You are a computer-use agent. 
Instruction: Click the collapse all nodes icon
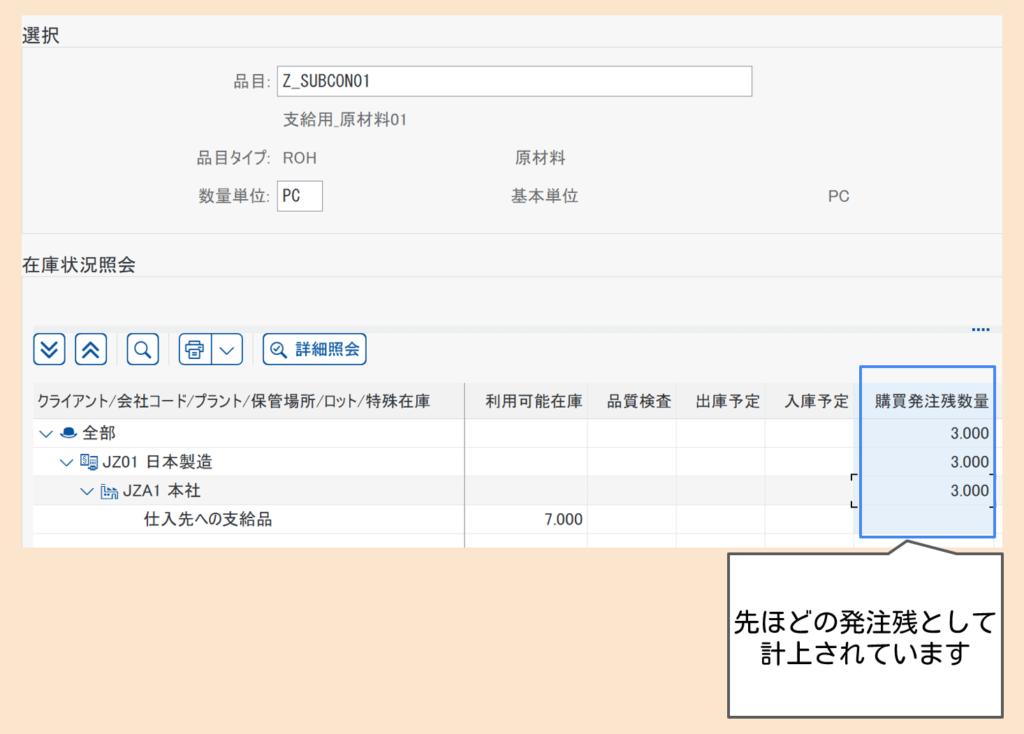click(x=90, y=349)
